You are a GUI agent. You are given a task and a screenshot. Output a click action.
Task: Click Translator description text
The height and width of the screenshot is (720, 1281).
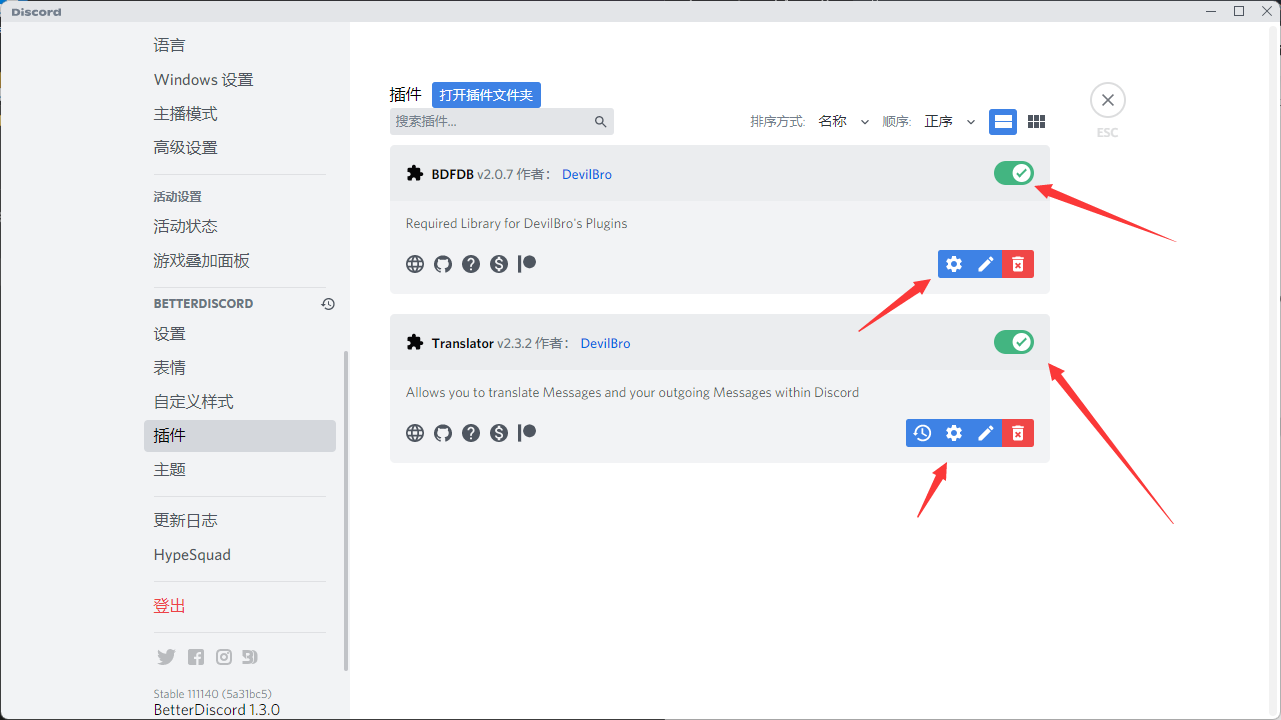pyautogui.click(x=632, y=392)
